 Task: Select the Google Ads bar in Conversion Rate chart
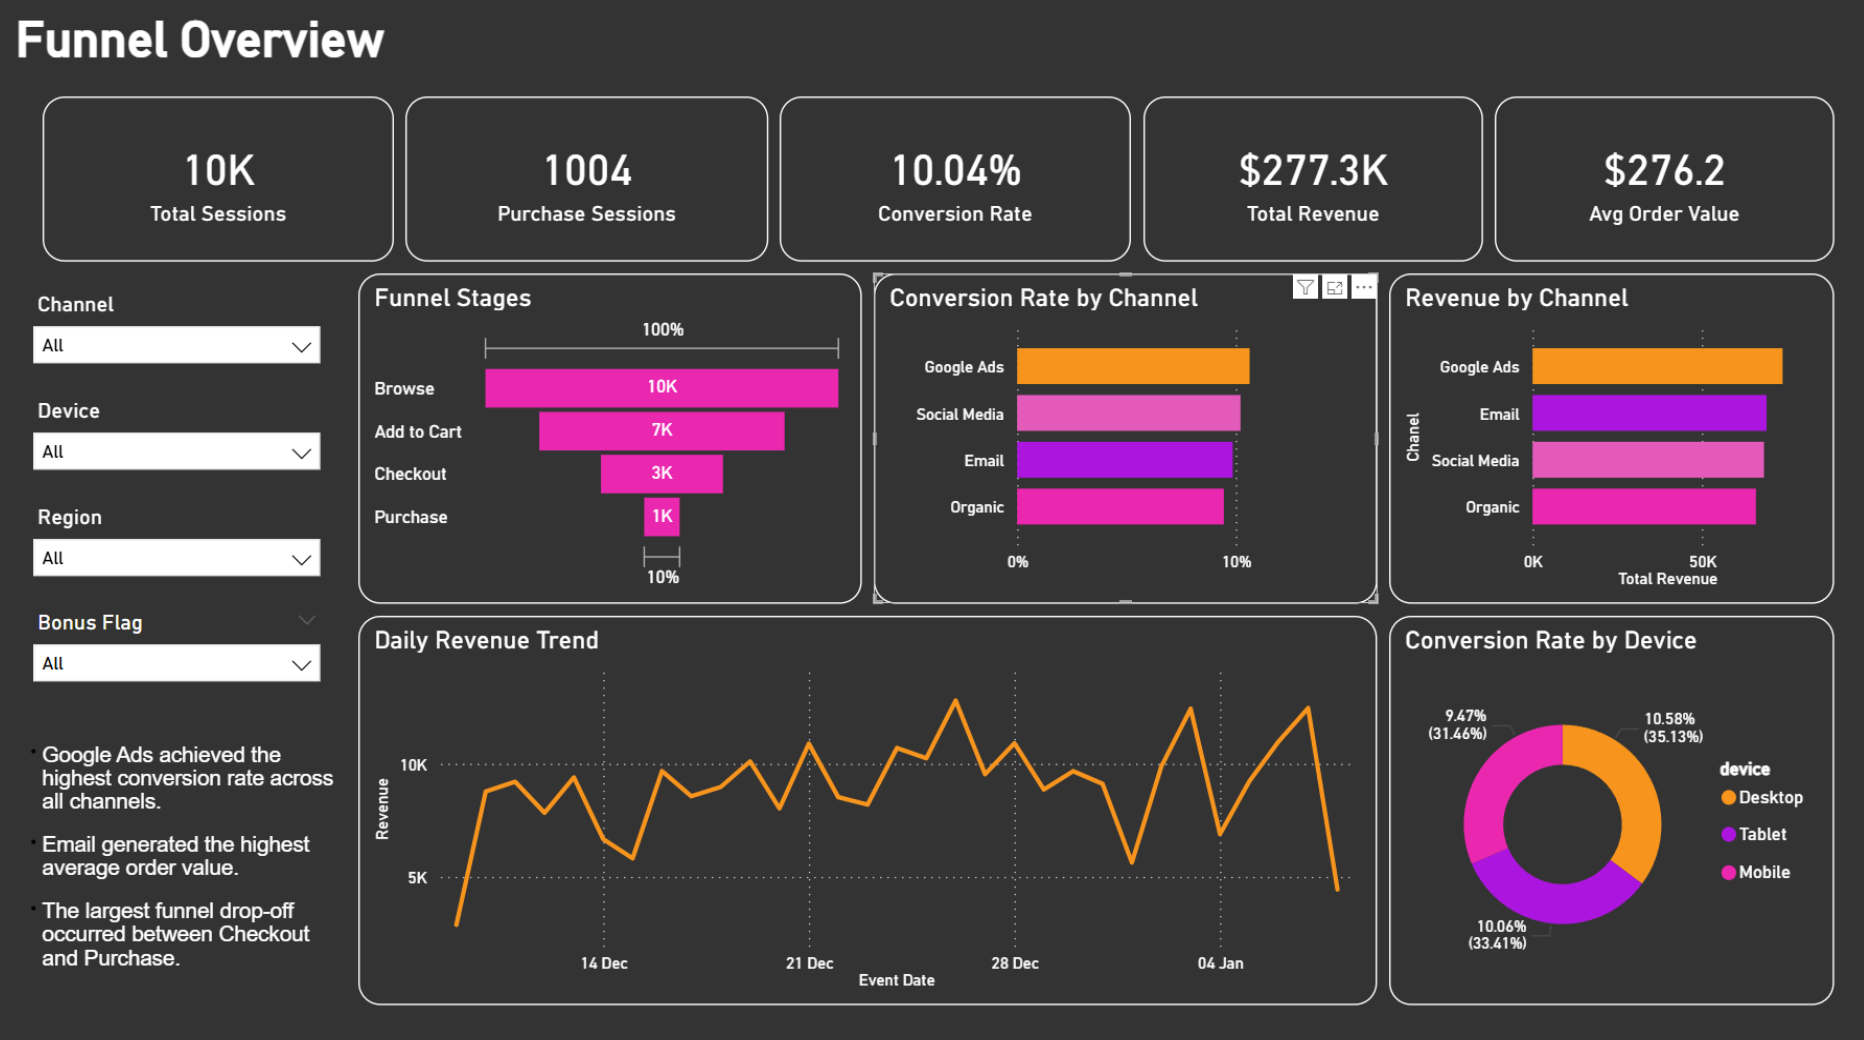pyautogui.click(x=1132, y=366)
